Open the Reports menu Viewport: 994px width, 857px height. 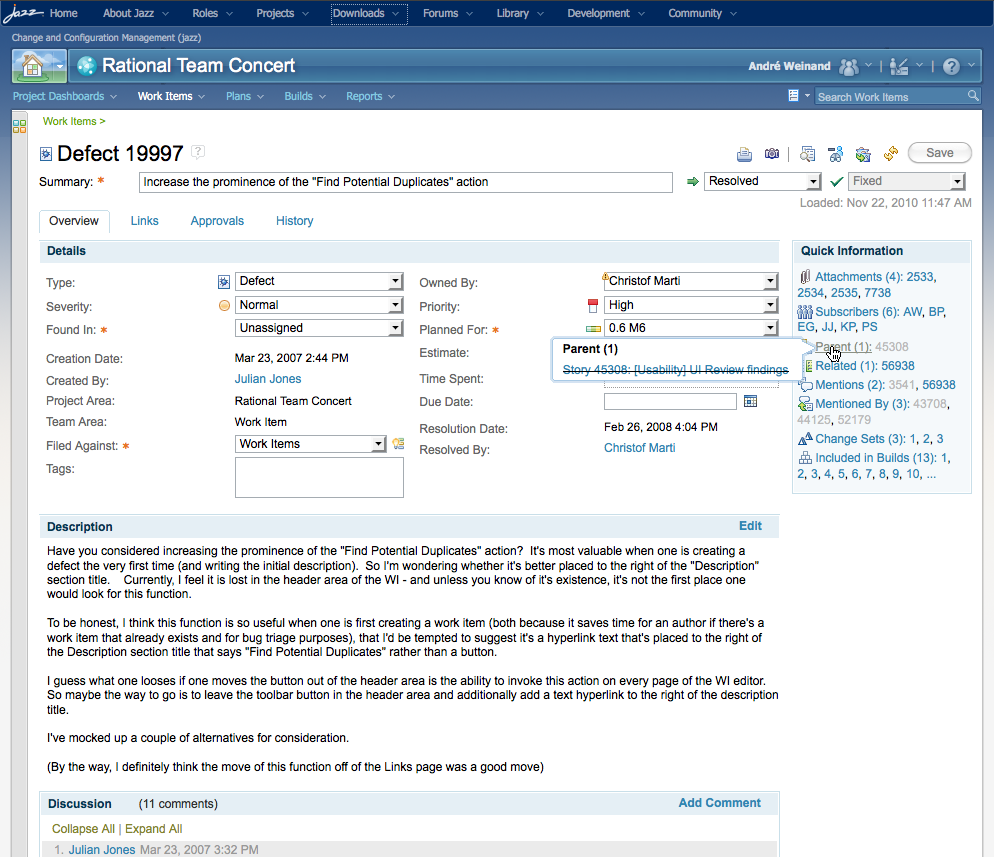pyautogui.click(x=370, y=96)
